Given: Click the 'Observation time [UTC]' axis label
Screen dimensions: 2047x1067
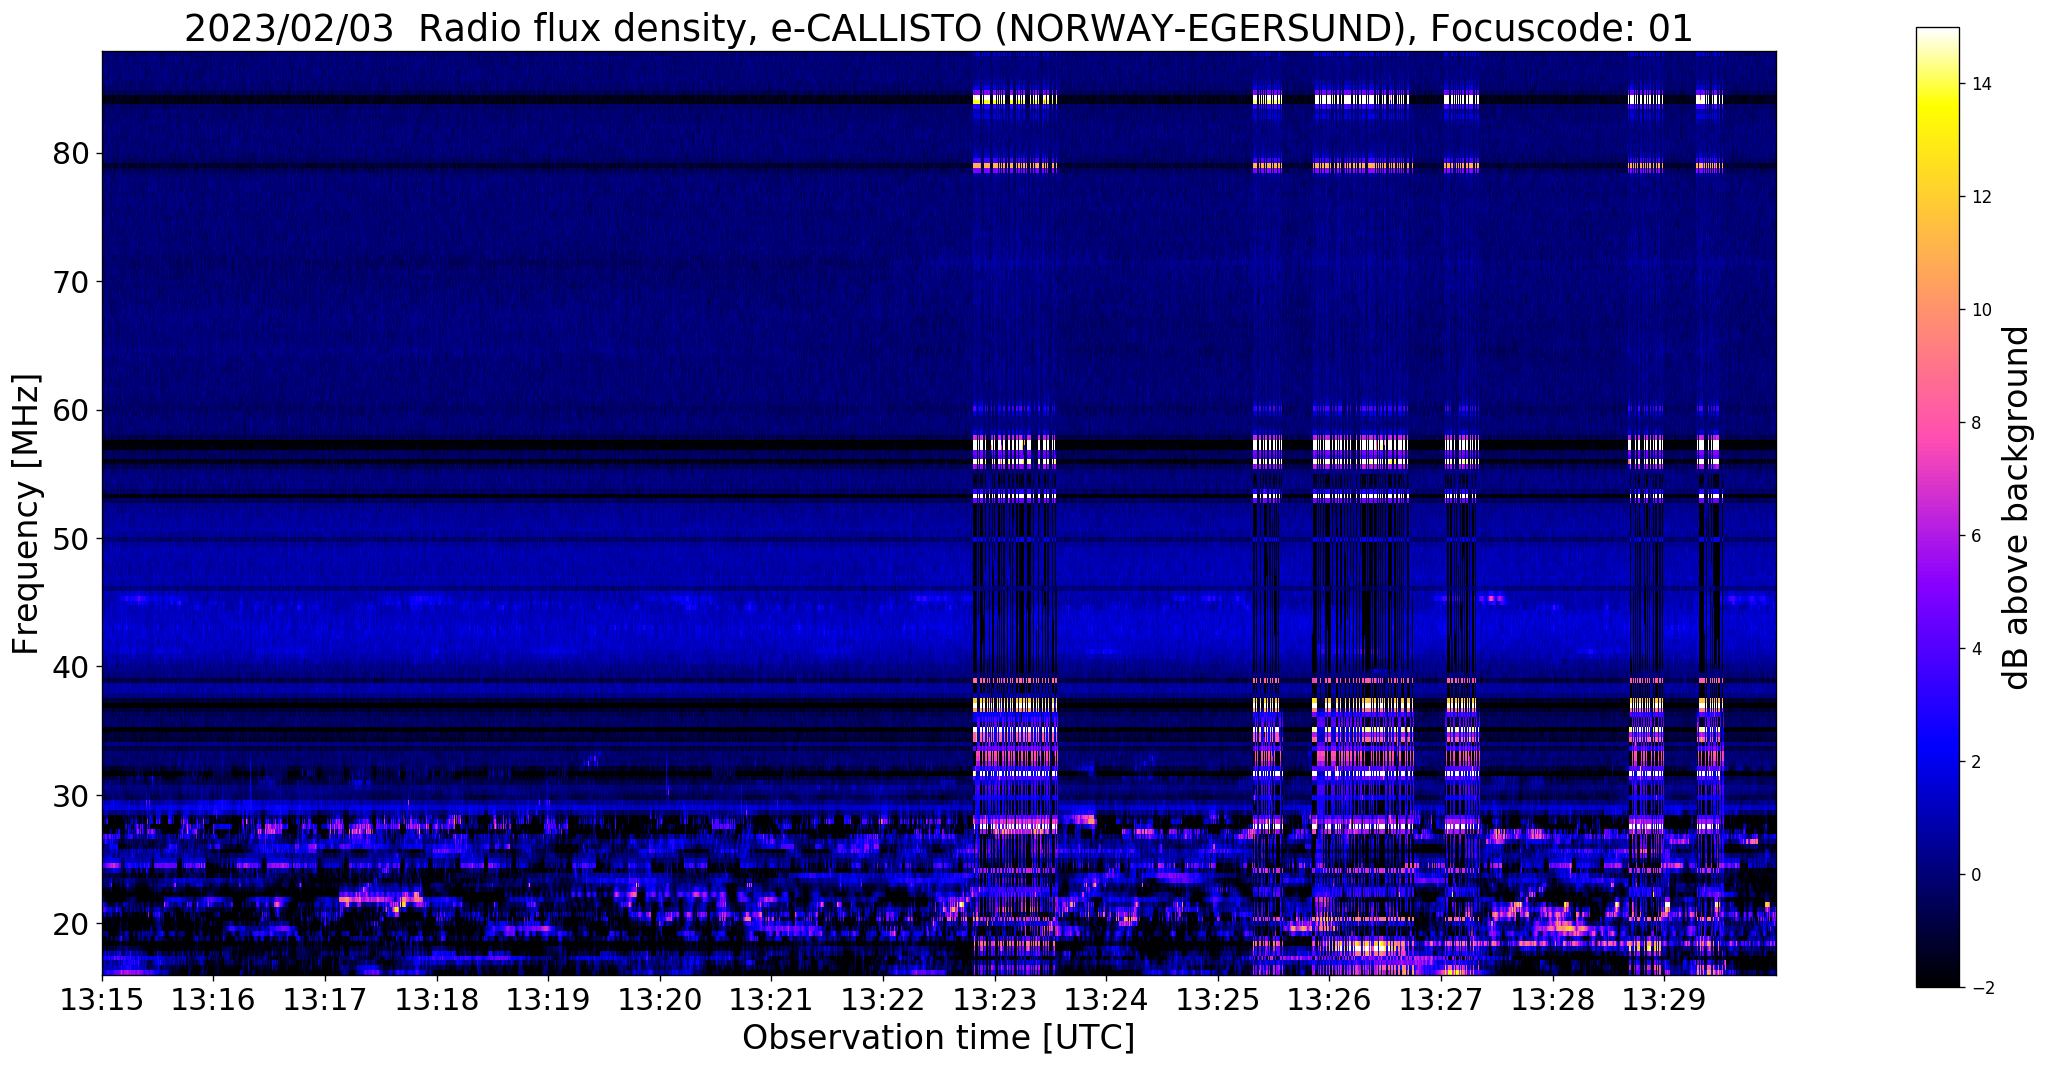Looking at the screenshot, I should (938, 1038).
